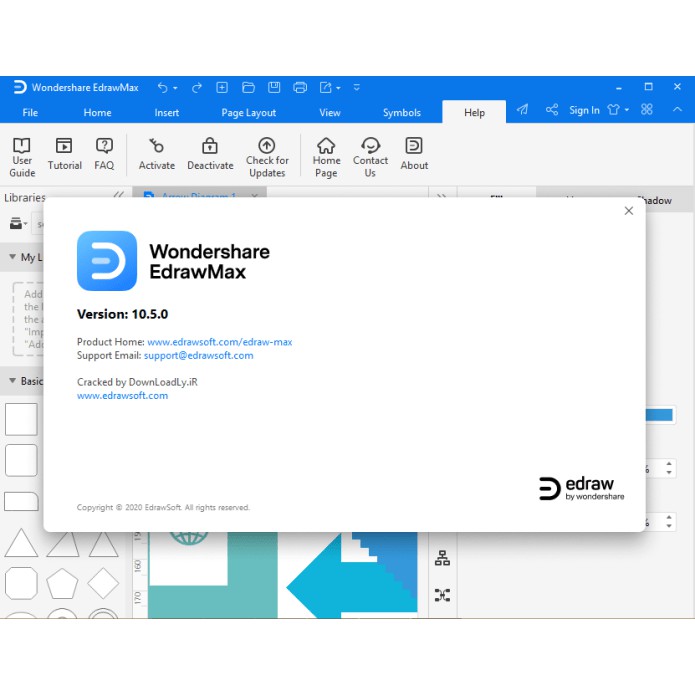
Task: Check for Updates
Action: coord(267,157)
